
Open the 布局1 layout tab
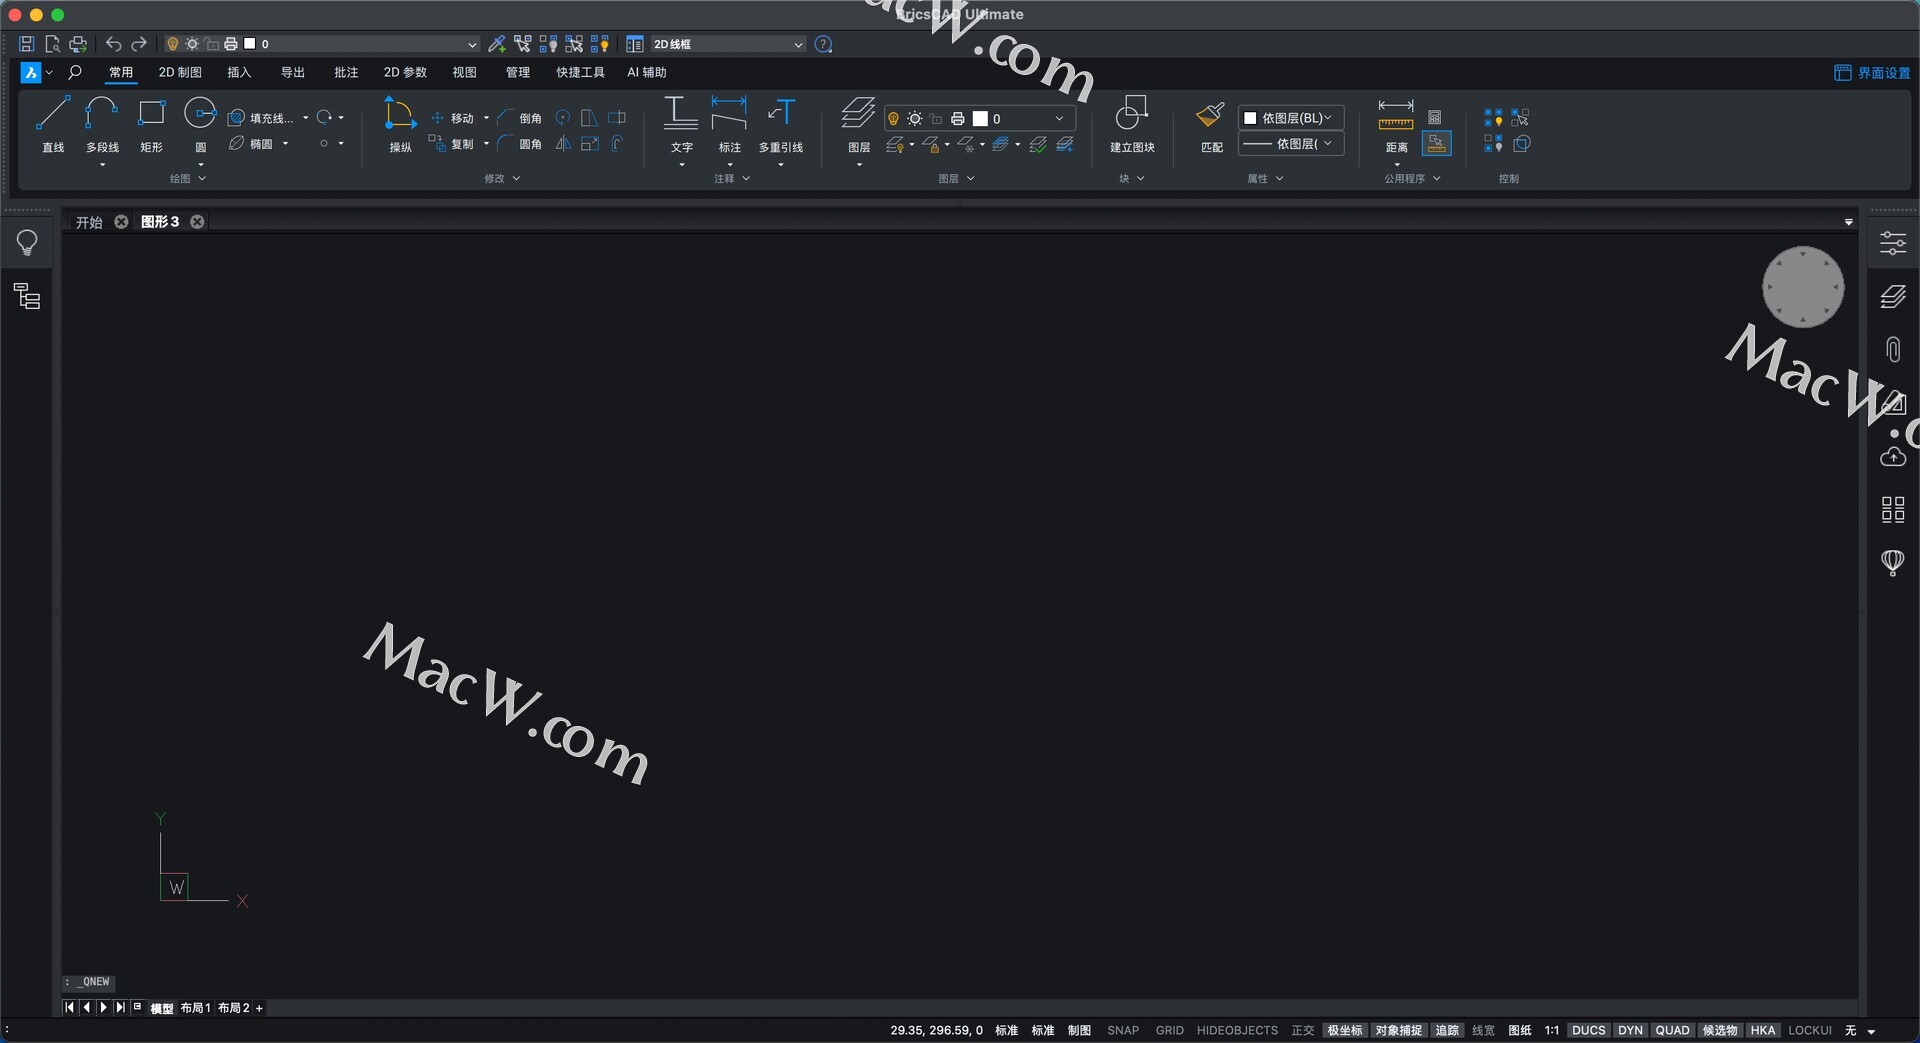coord(195,1008)
